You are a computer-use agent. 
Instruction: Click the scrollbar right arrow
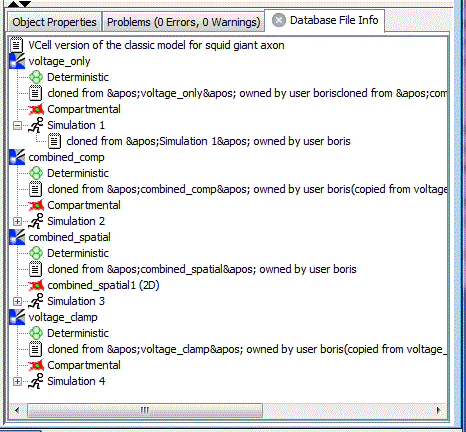438,410
